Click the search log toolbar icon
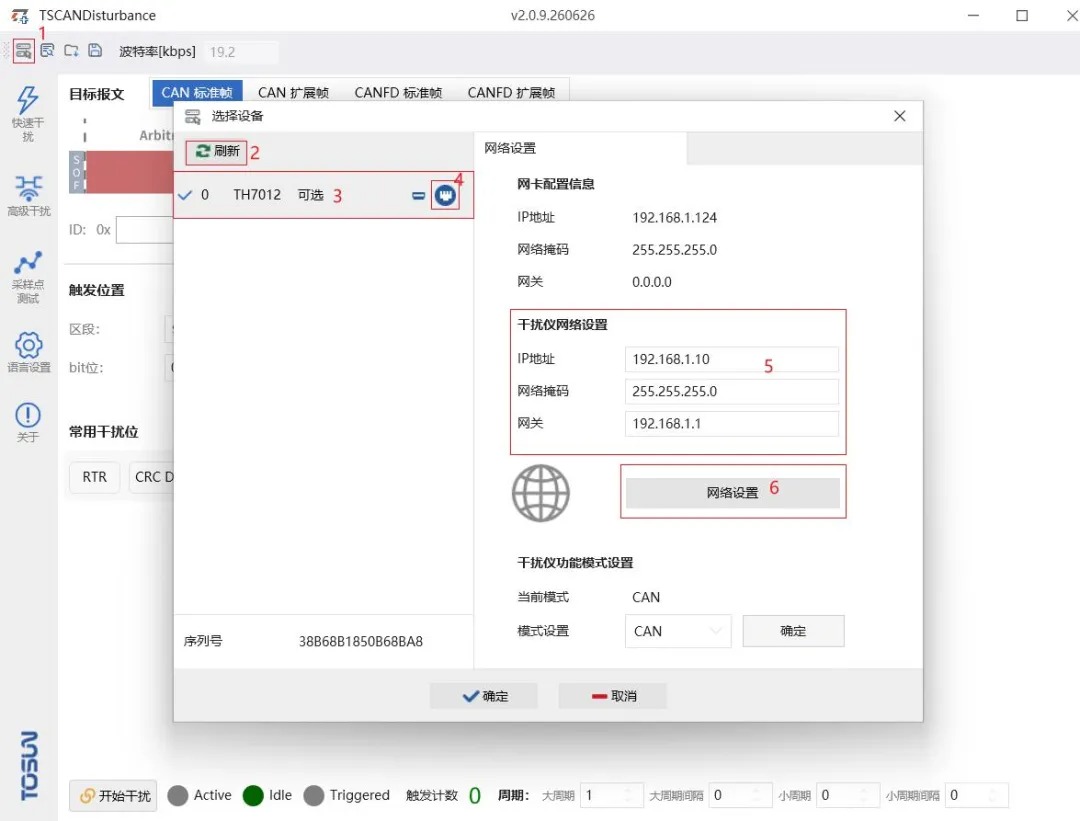1080x821 pixels. pos(47,50)
